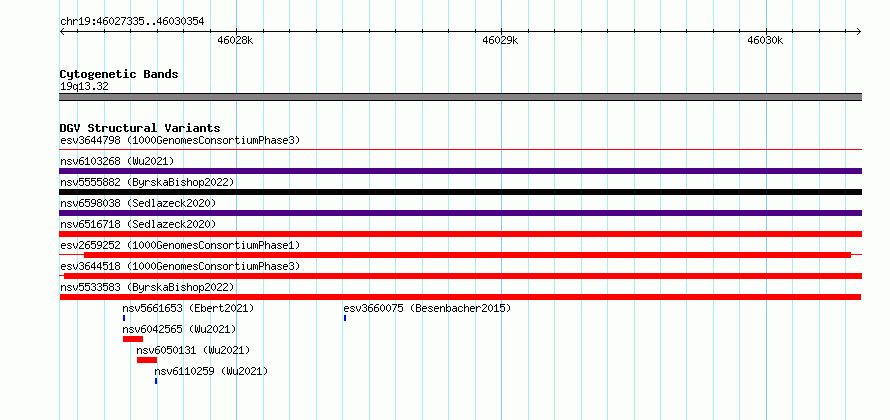
Task: Open nsv6103268 (Wu2021) label
Action: 117,161
